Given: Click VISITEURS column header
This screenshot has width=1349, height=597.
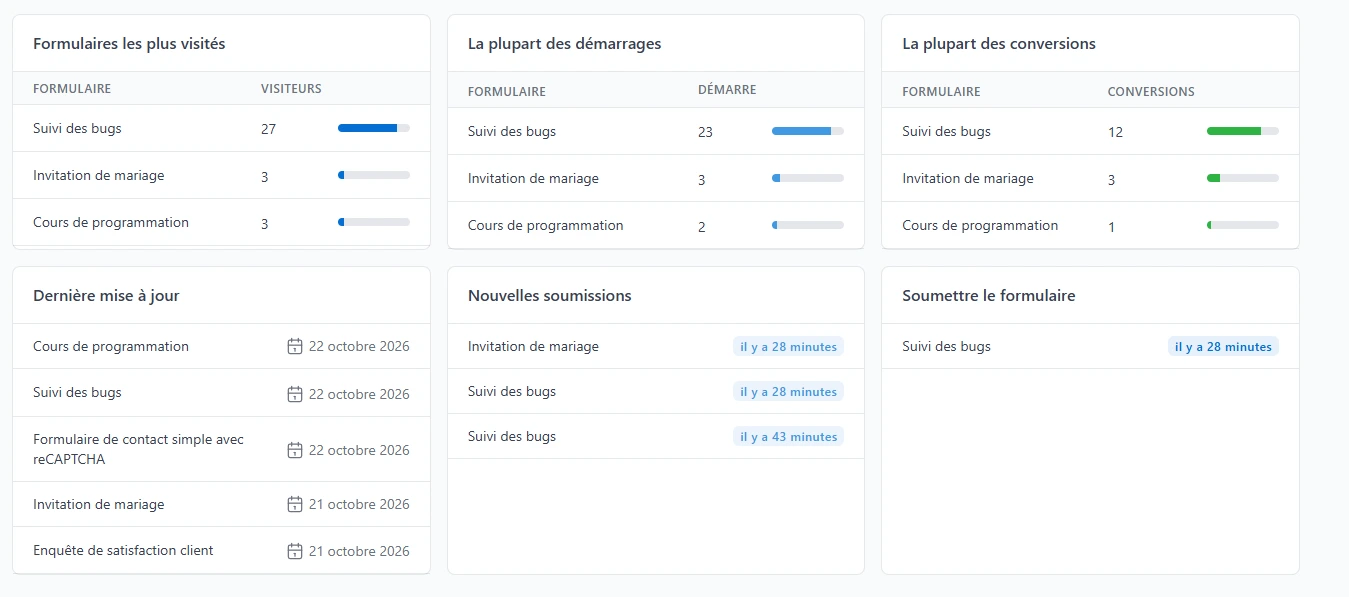Looking at the screenshot, I should (x=291, y=88).
